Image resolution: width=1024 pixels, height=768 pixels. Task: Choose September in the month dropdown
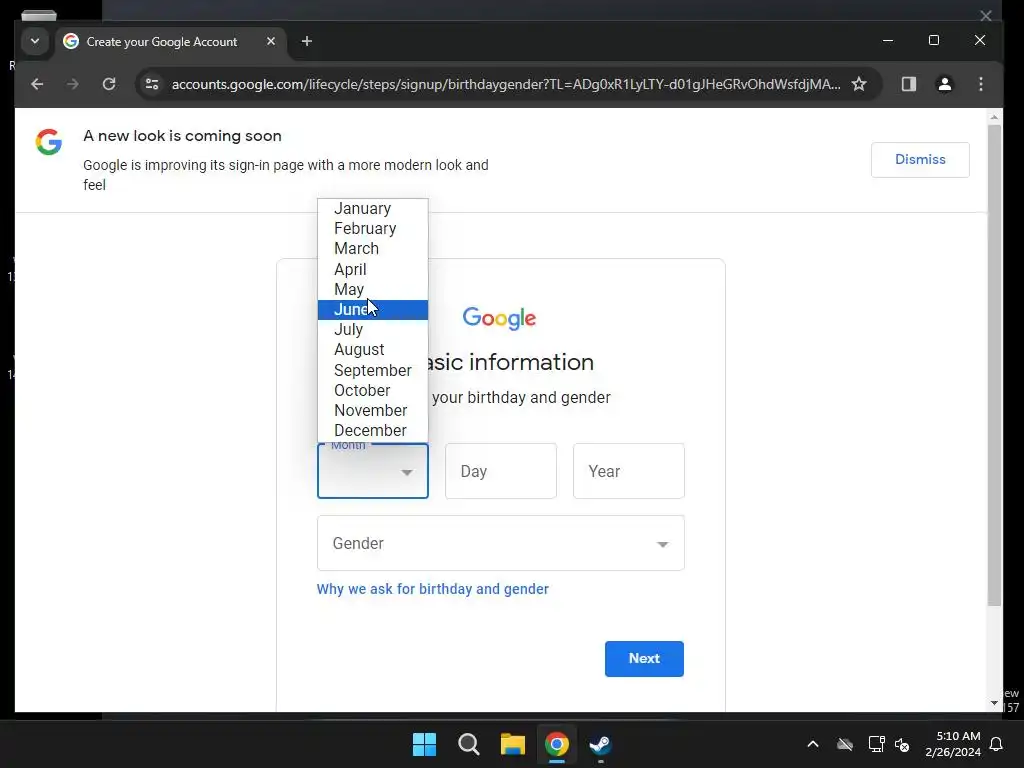372,370
